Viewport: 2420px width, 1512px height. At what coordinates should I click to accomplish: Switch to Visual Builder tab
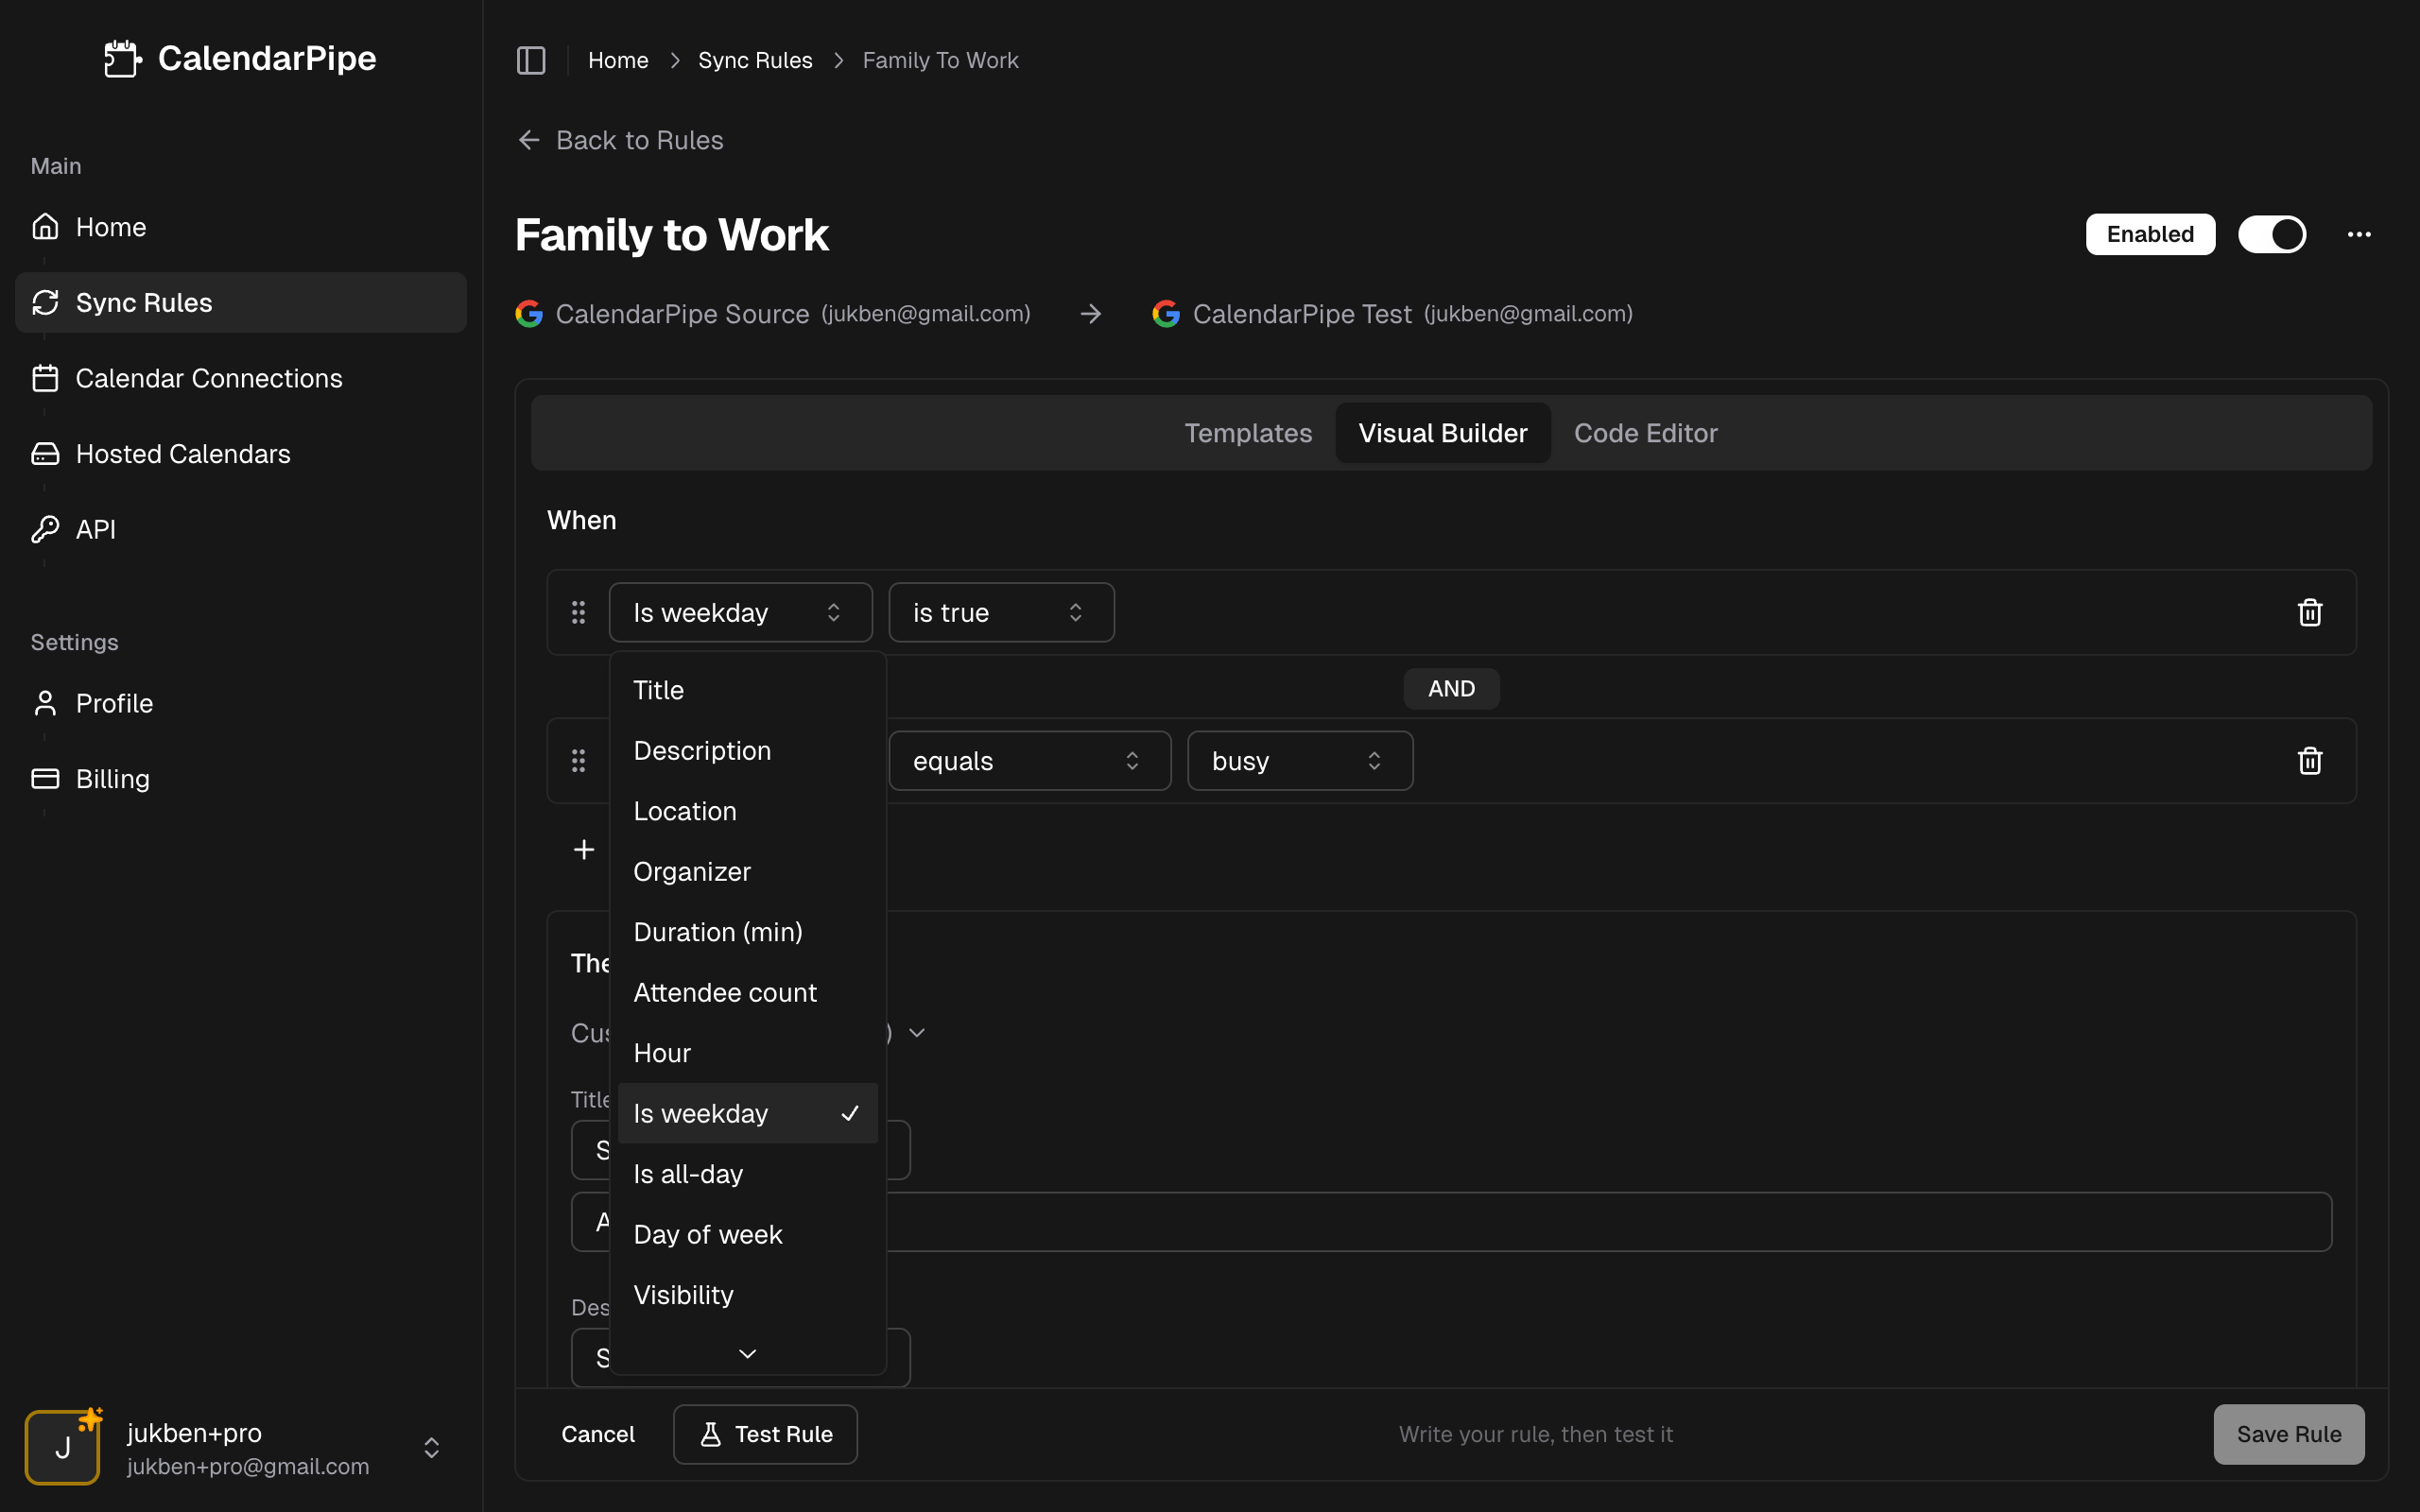pyautogui.click(x=1442, y=433)
